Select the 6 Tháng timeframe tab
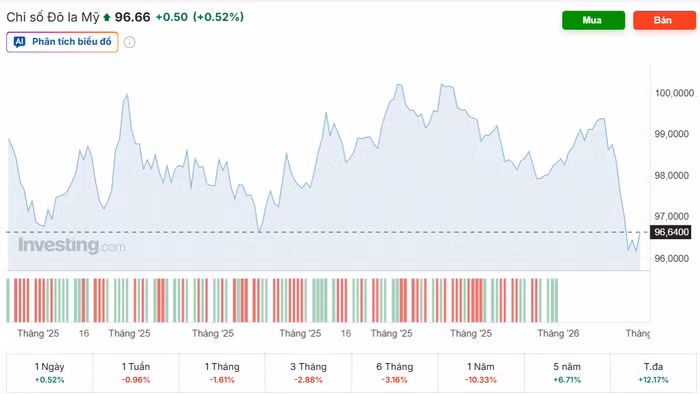 click(395, 373)
